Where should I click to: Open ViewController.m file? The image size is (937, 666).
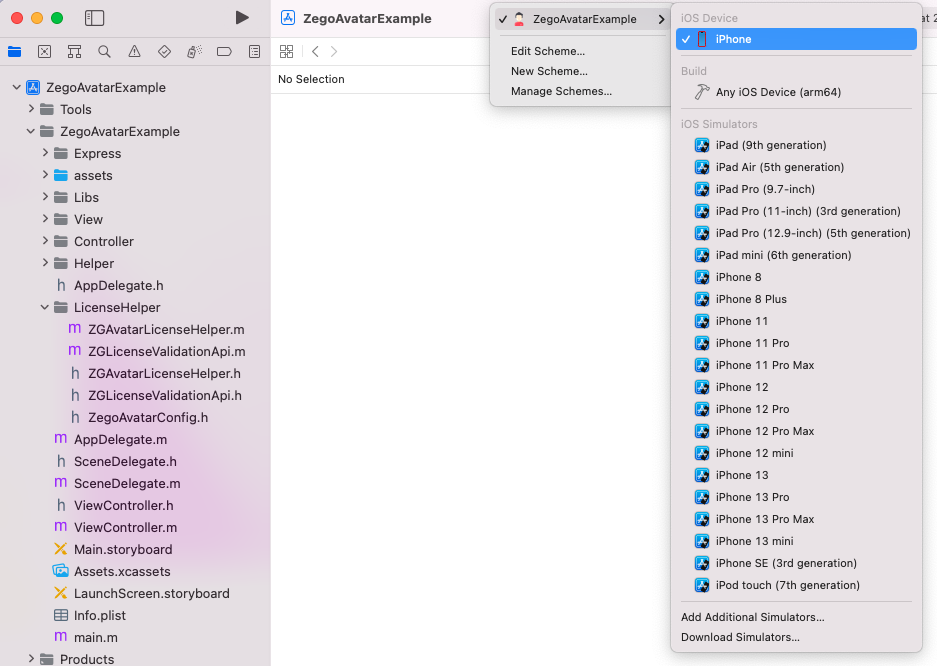coord(125,527)
